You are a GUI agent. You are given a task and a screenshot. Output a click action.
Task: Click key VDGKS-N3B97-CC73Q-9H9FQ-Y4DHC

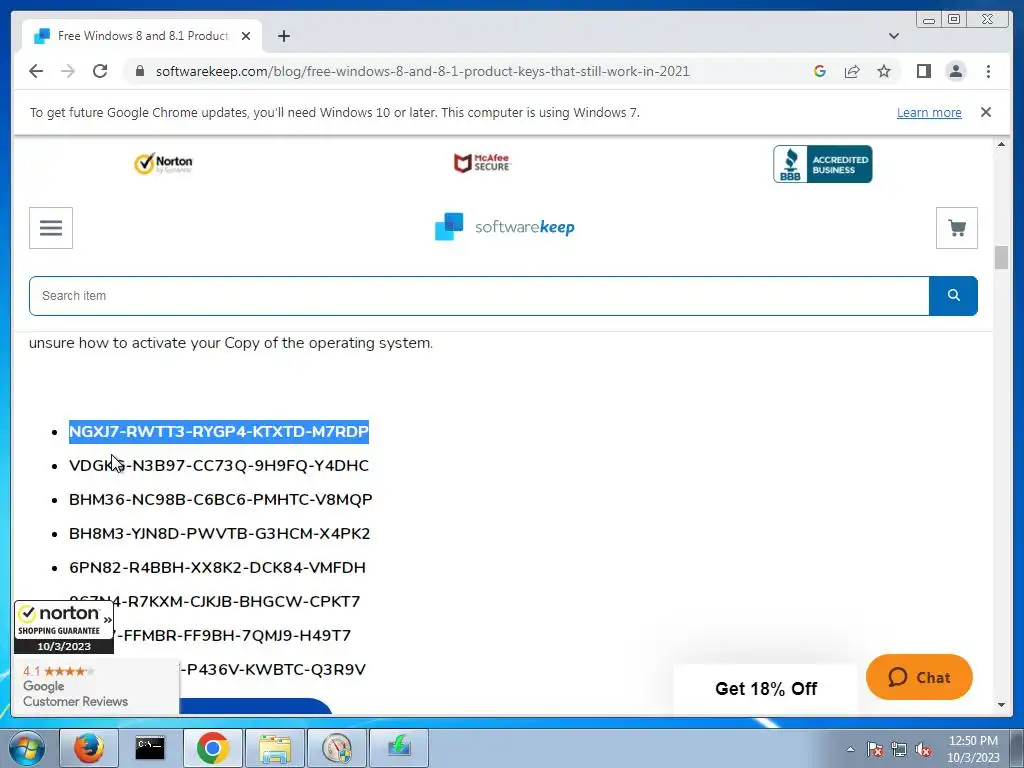pos(219,466)
